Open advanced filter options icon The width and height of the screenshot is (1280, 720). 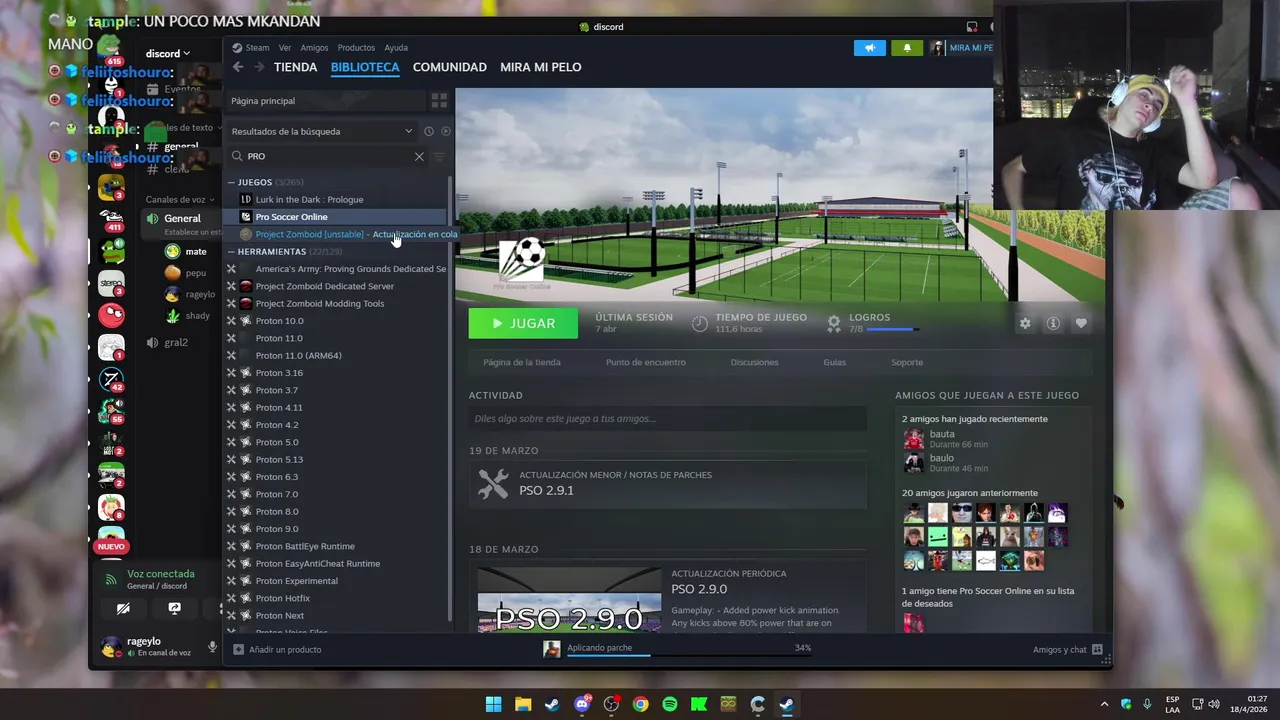pos(439,156)
